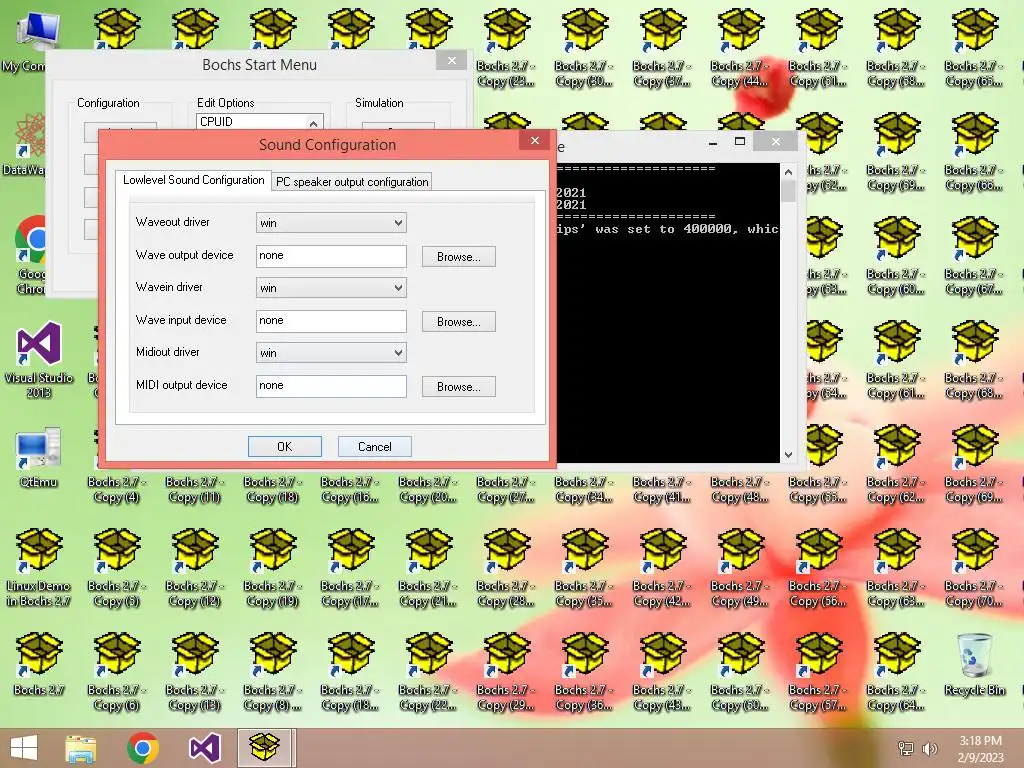Select the Bochs 2.7 - Copy (63 icon
The image size is (1024, 768).
tap(896, 568)
